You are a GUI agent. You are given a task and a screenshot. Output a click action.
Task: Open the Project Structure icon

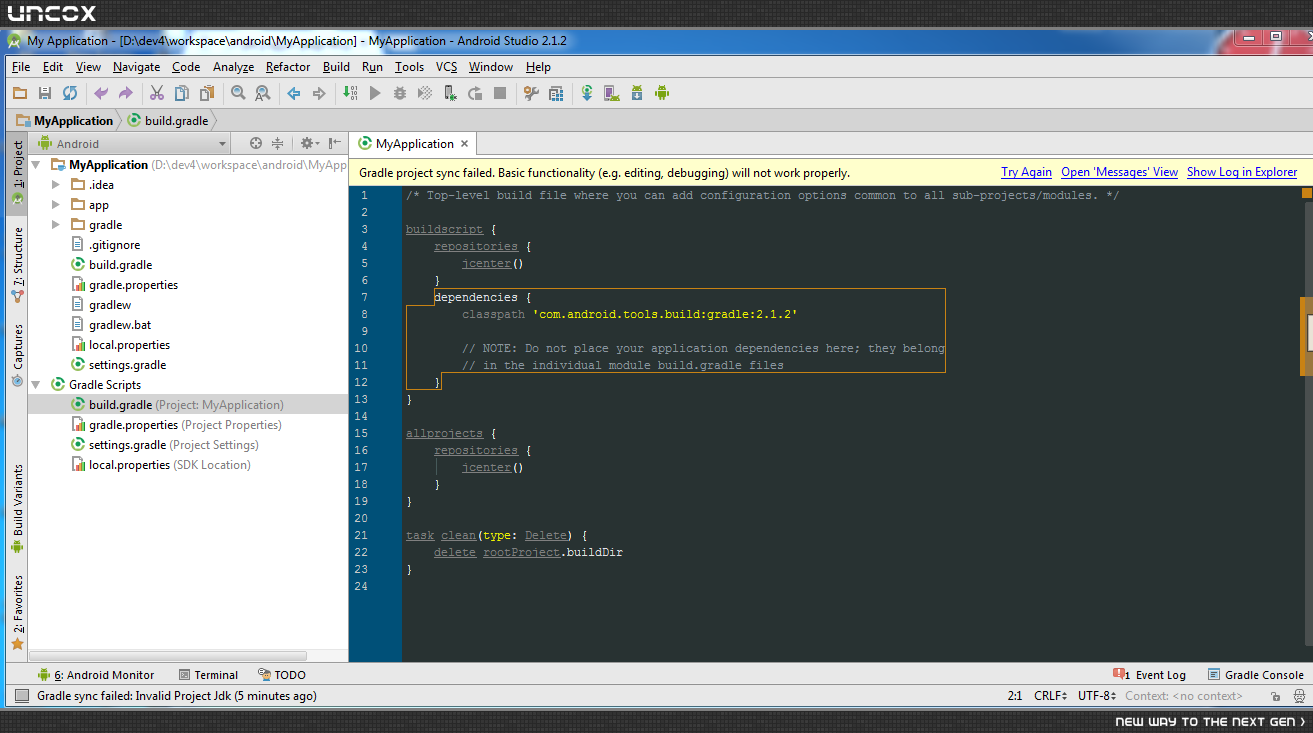tap(556, 93)
